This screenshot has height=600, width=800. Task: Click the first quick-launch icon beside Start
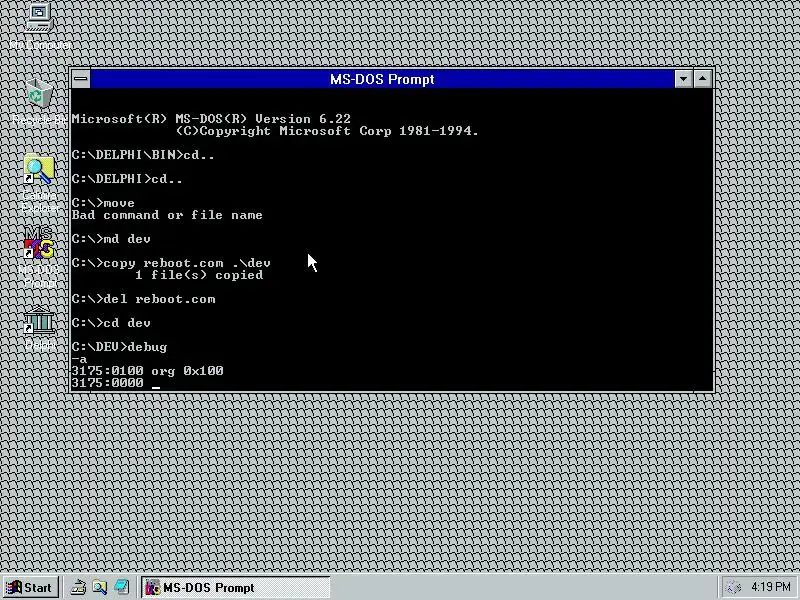[78, 587]
